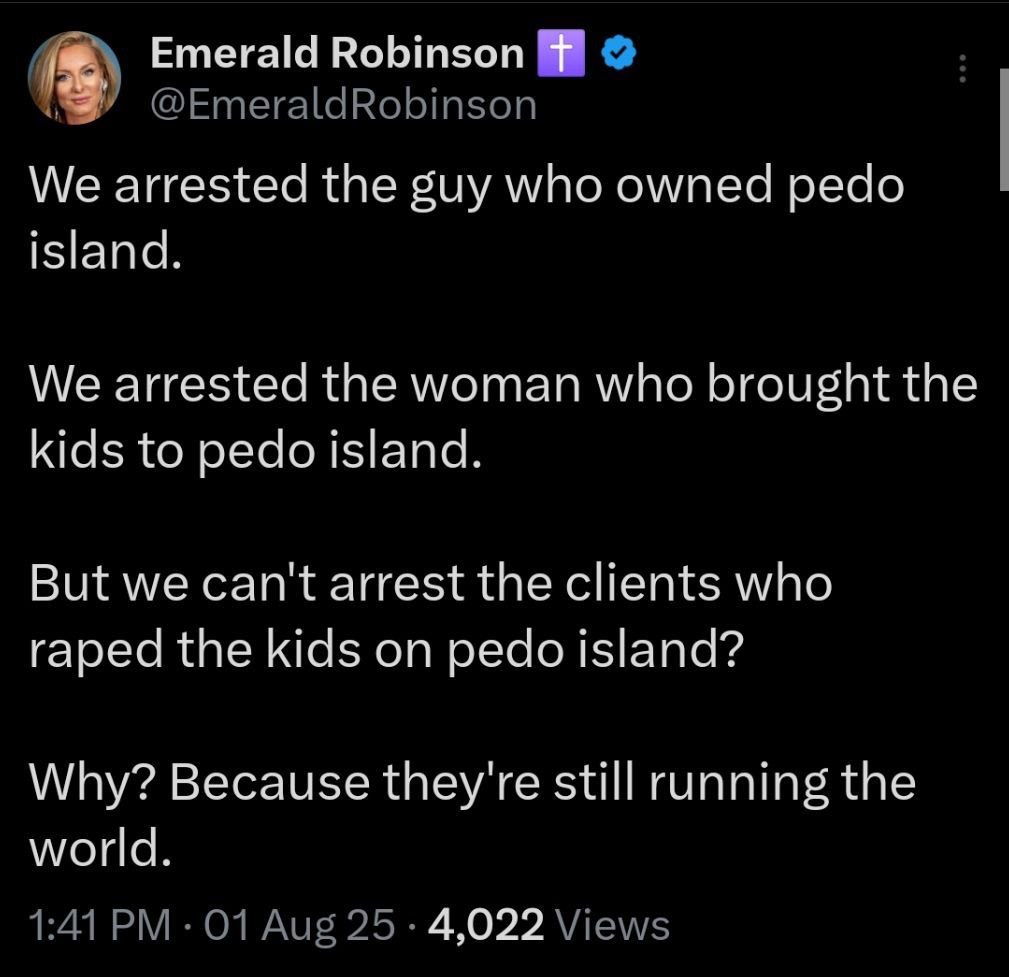The width and height of the screenshot is (1009, 977).
Task: Click the word "world." on the last line
Action: [x=95, y=847]
